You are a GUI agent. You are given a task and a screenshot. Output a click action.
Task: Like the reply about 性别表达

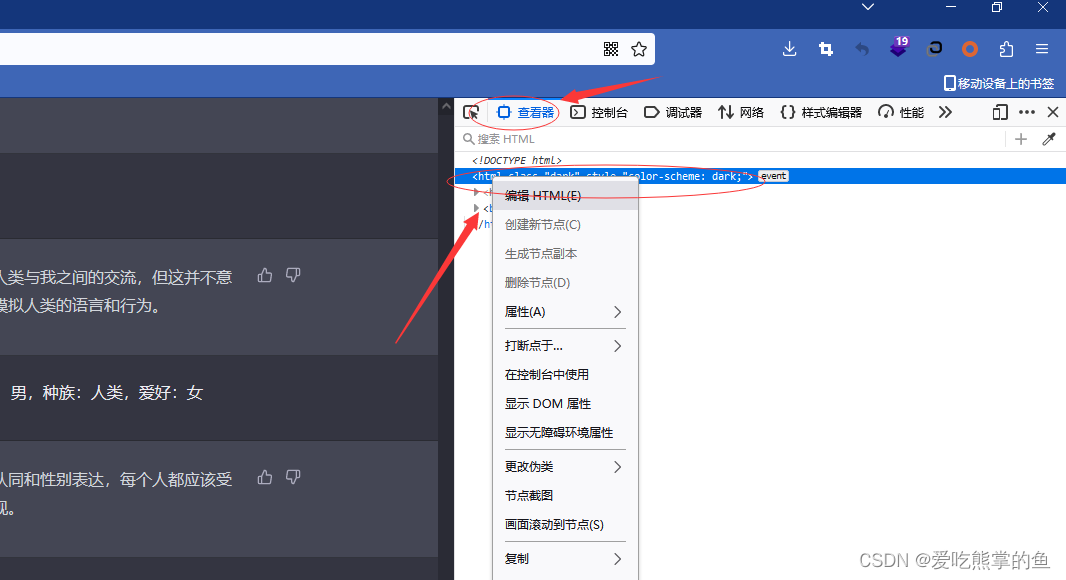265,477
